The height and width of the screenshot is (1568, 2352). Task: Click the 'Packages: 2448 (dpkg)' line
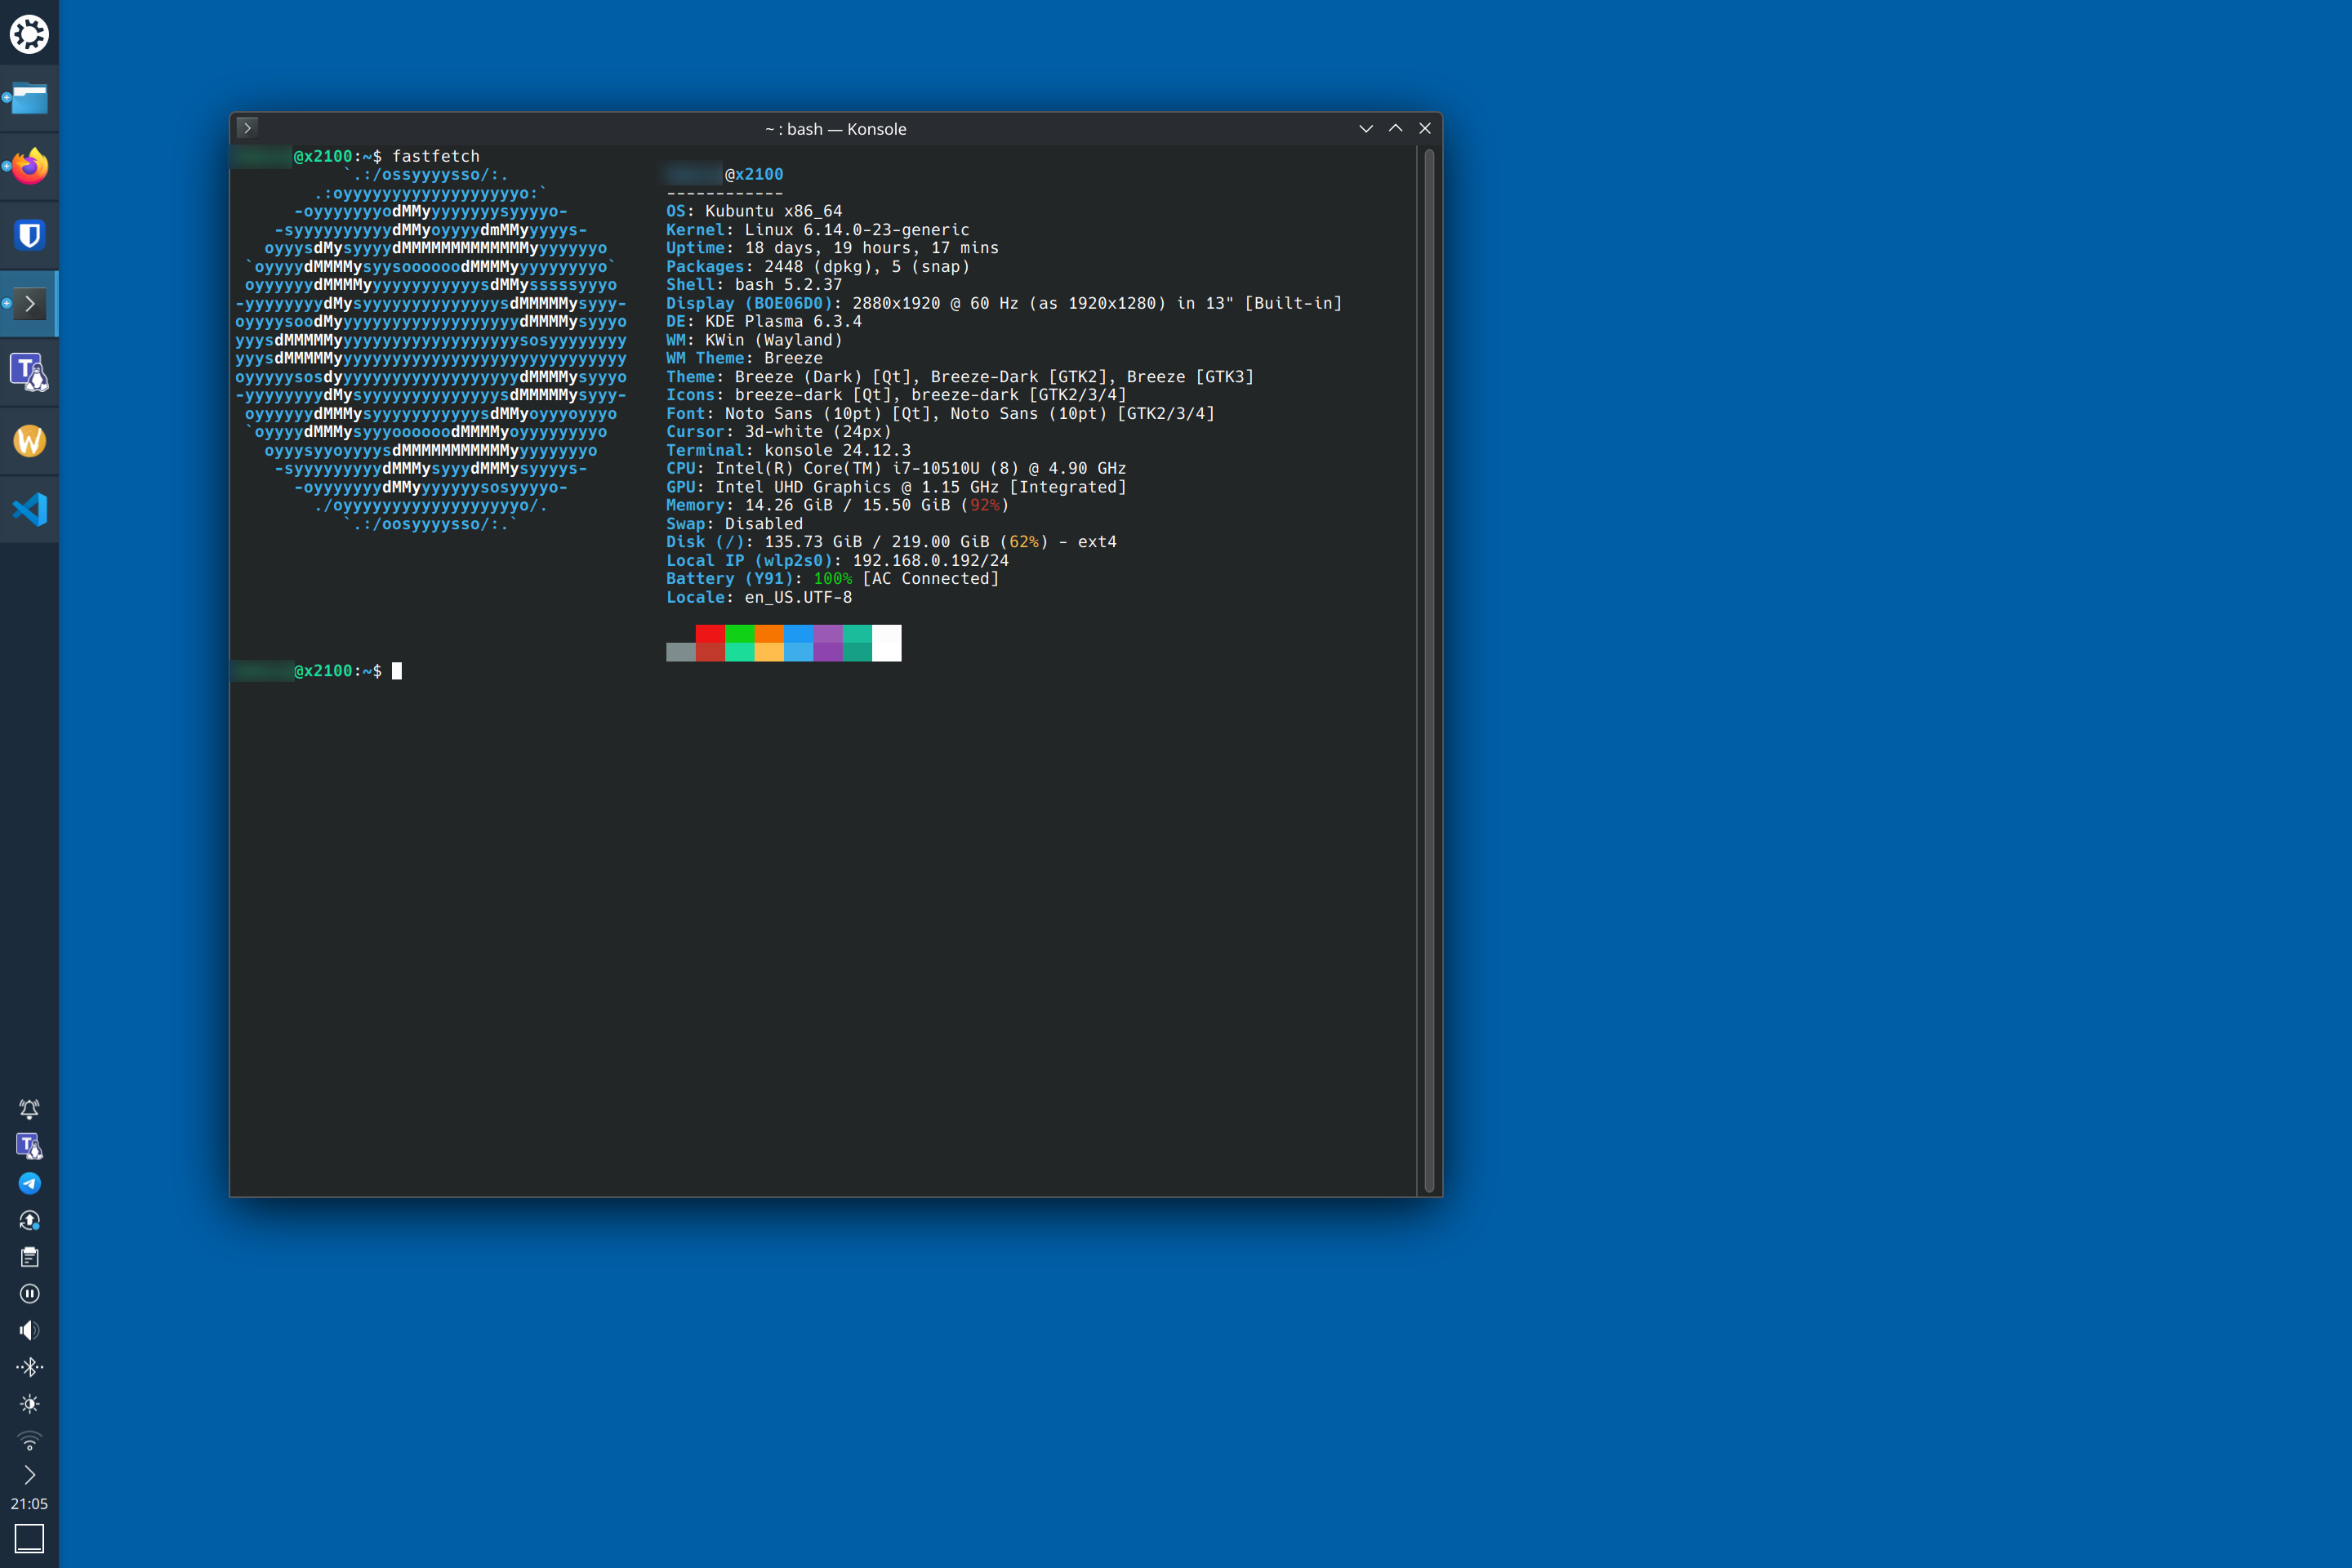818,266
